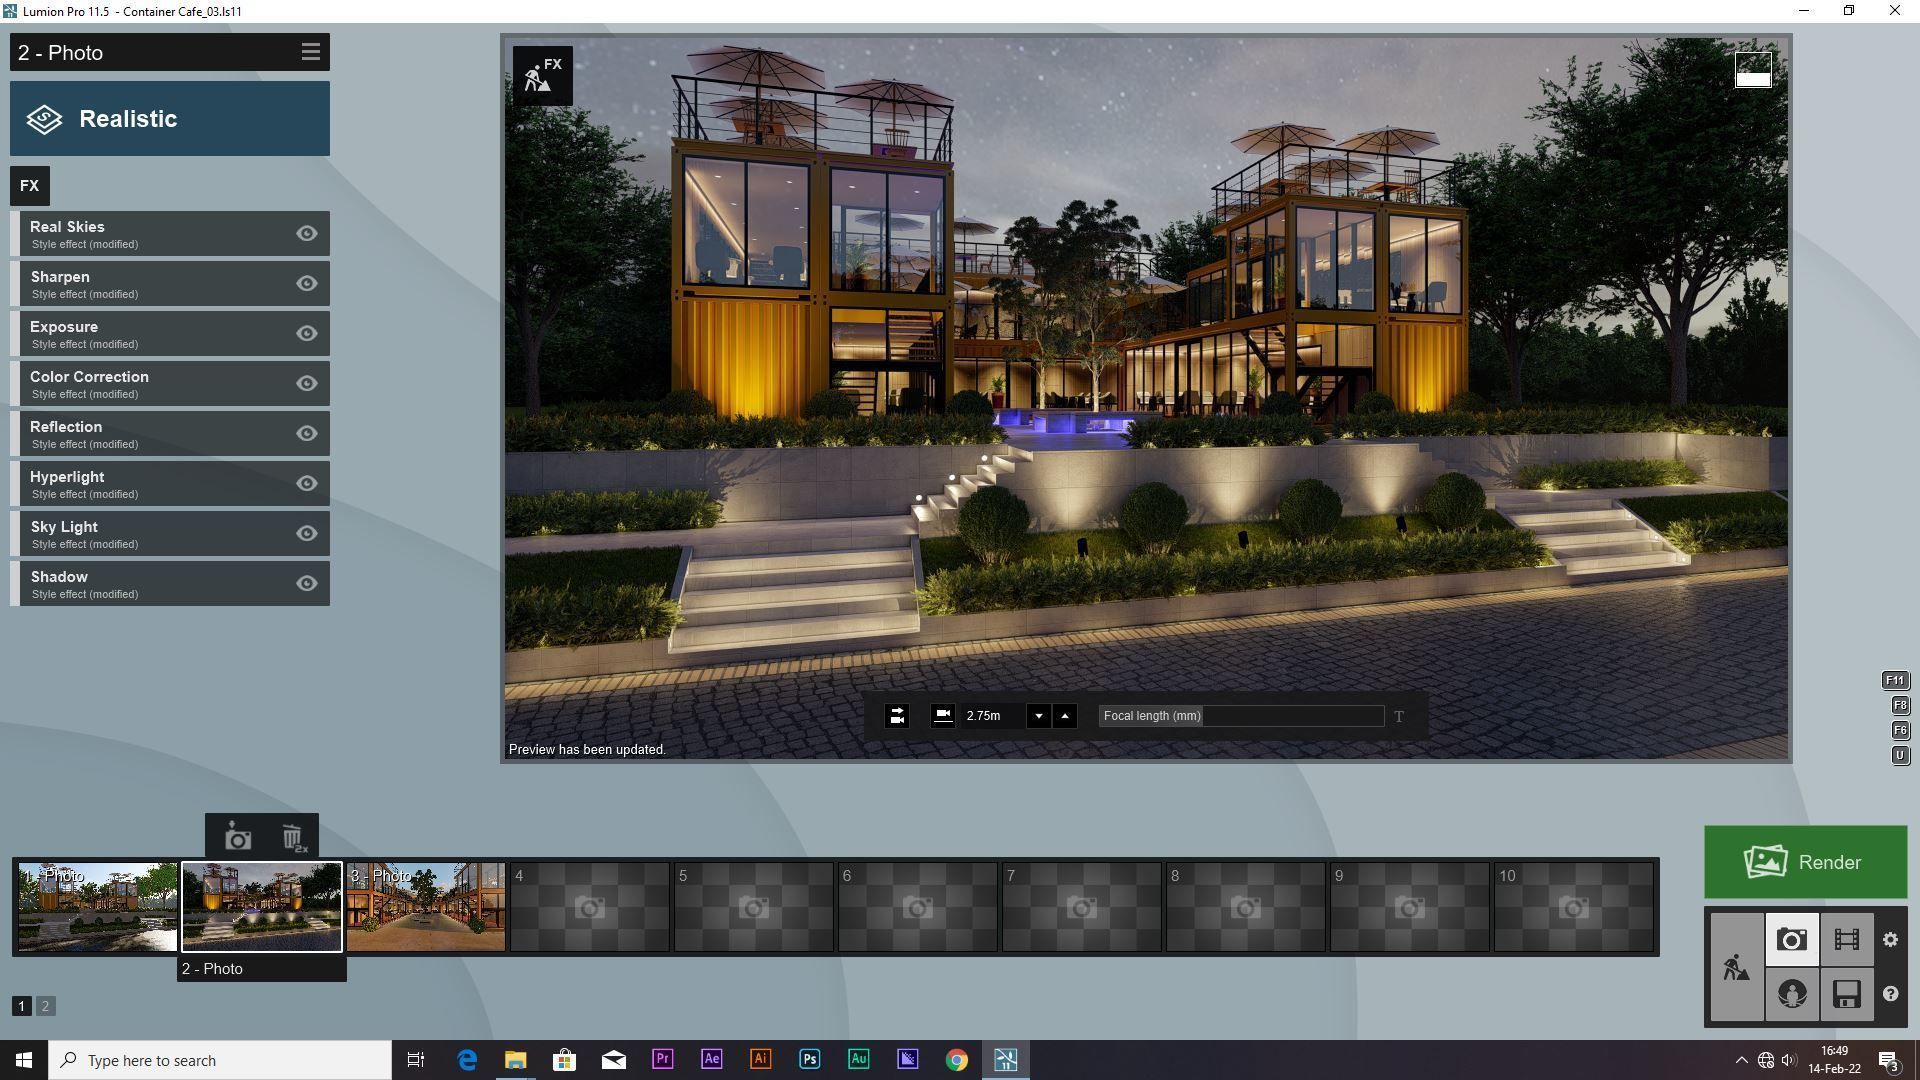Toggle Color Correction effect visibility
Viewport: 1920px width, 1080px height.
[x=307, y=383]
